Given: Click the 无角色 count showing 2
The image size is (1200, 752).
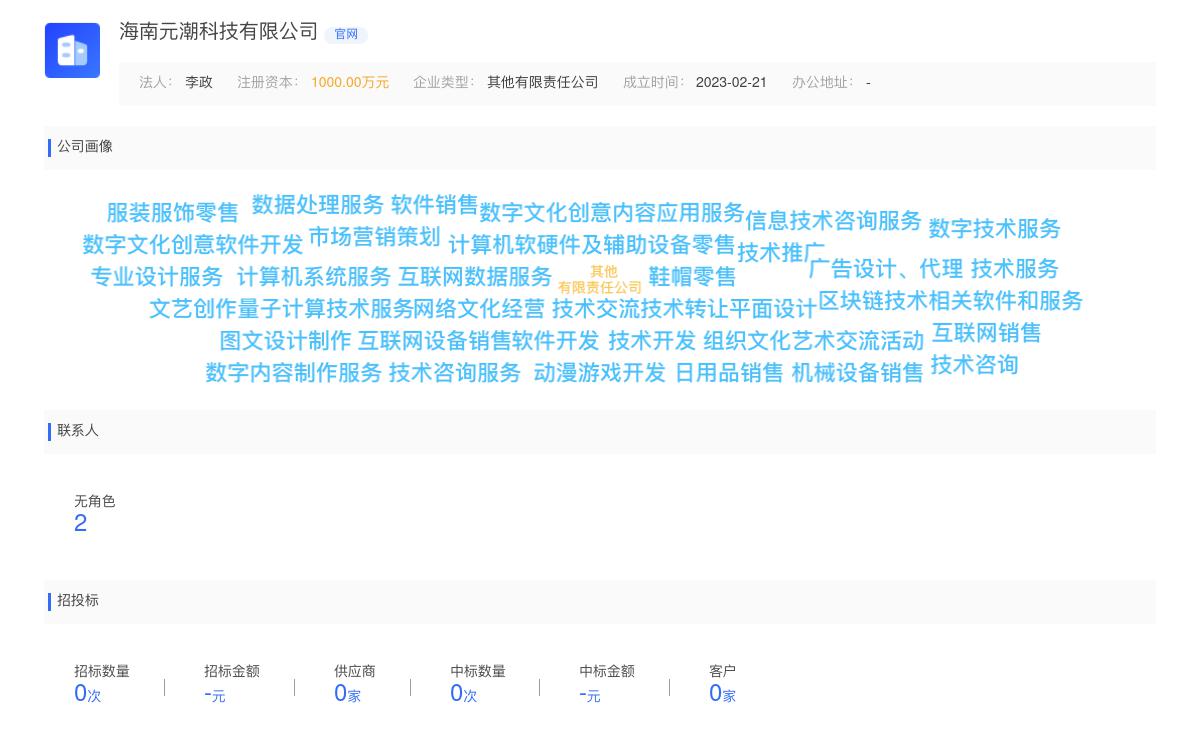Looking at the screenshot, I should point(81,522).
